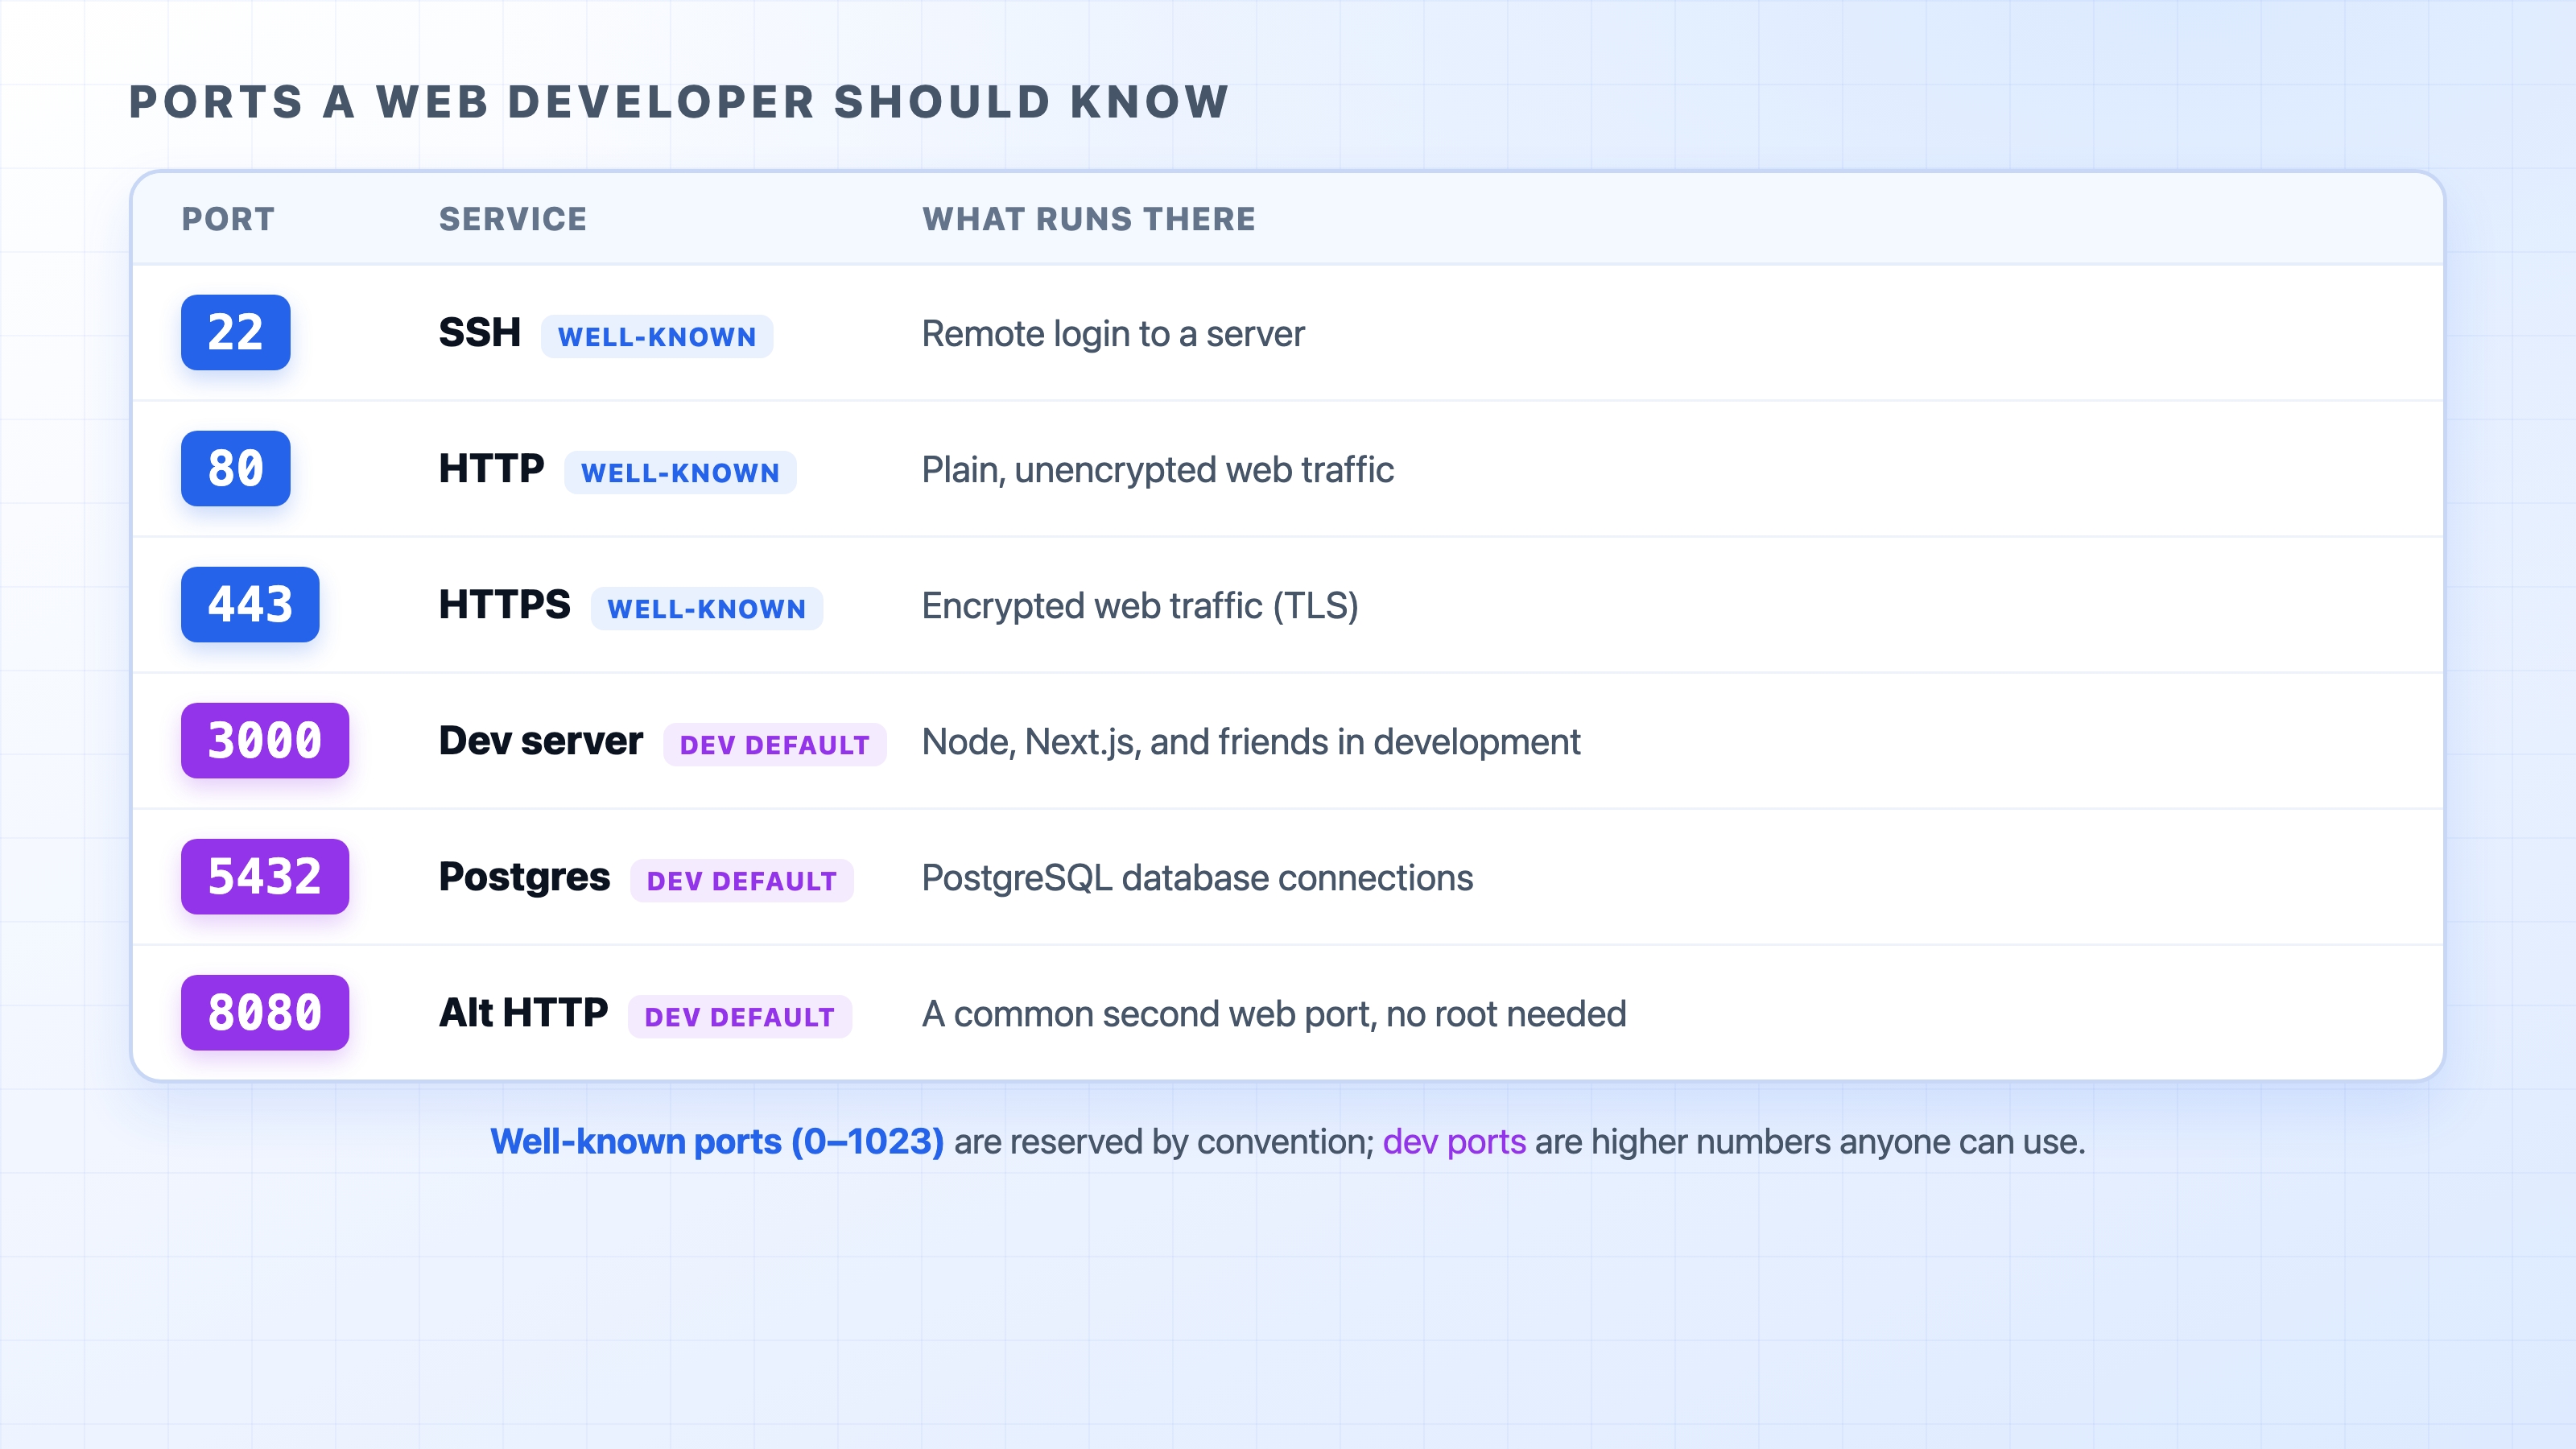Click the SERVICE column header
Viewport: 2576px width, 1449px height.
[x=513, y=219]
